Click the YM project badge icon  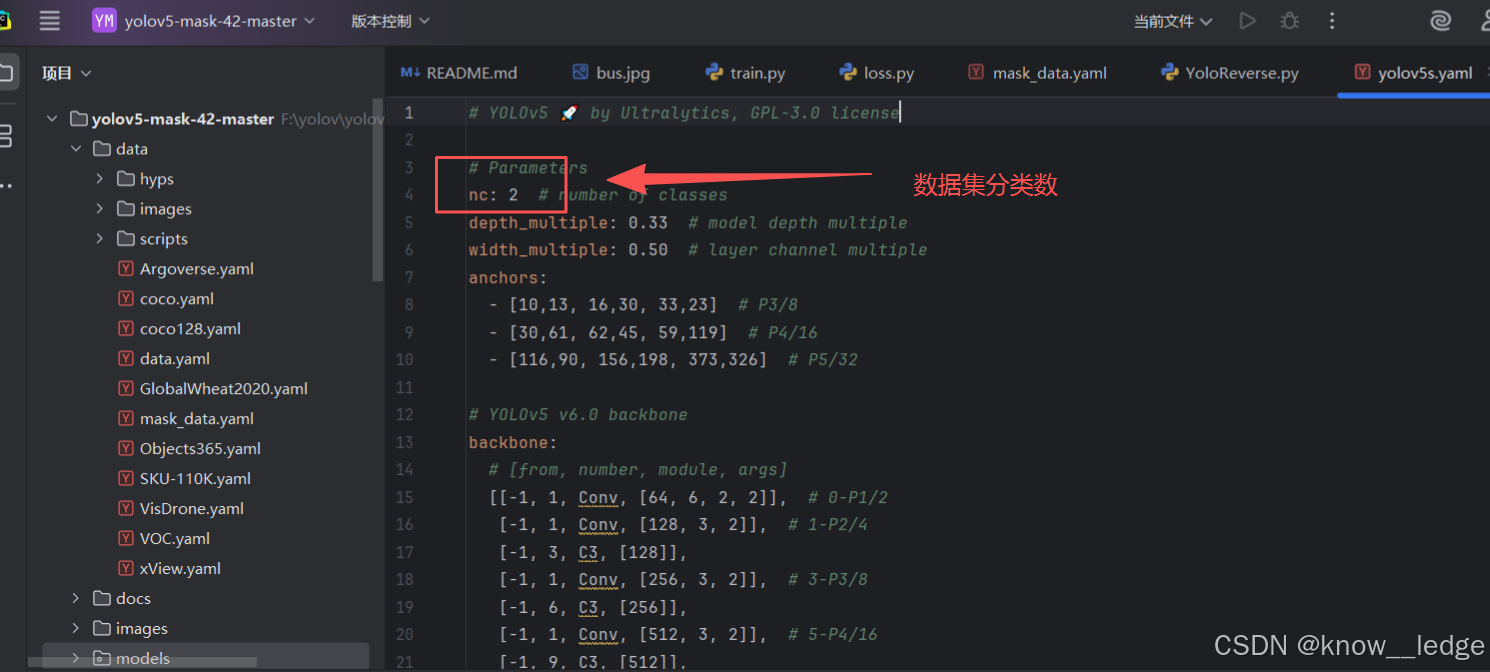tap(104, 20)
